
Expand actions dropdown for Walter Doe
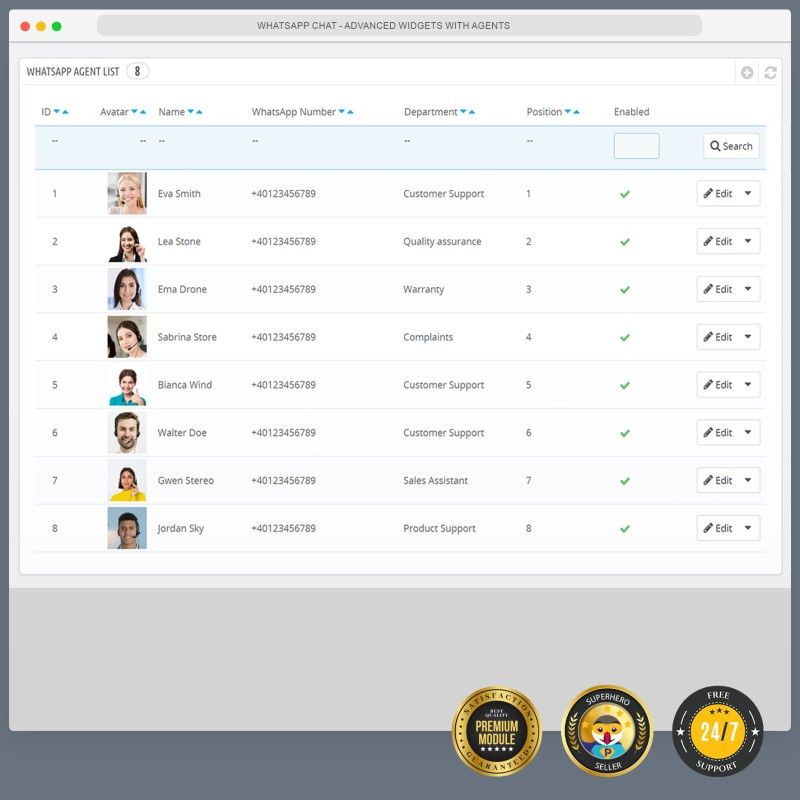click(x=748, y=433)
